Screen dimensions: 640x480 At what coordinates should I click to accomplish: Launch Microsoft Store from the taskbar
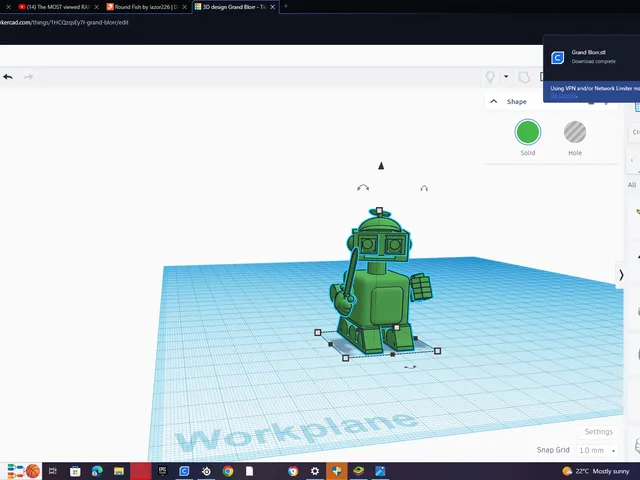pyautogui.click(x=75, y=471)
